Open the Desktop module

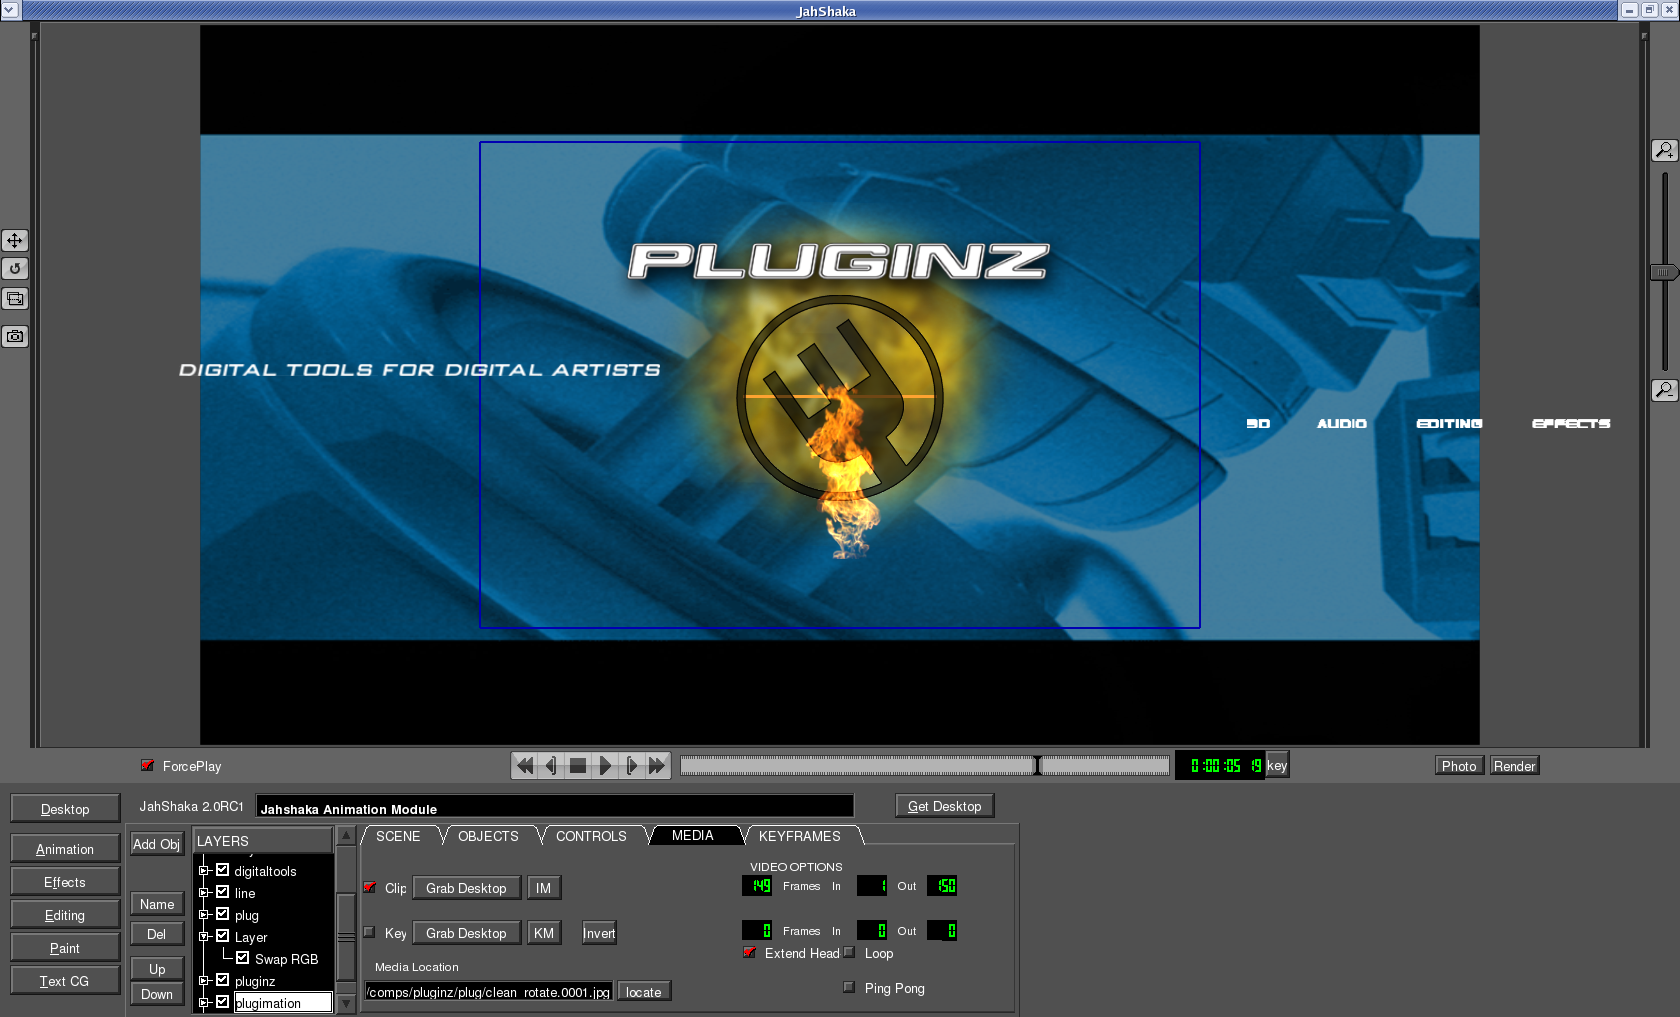pos(65,809)
